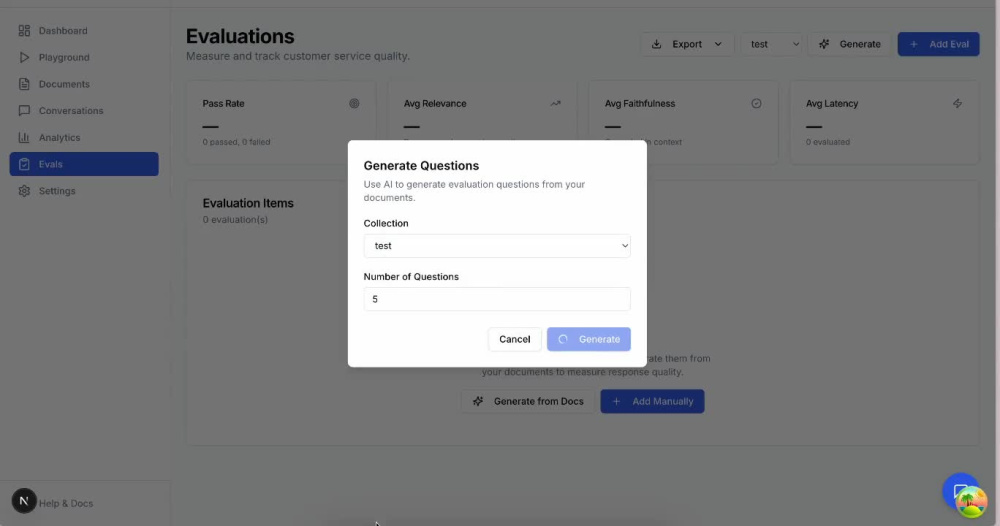The image size is (1000, 526).
Task: Click the sparkle icon on header Generate
Action: click(x=824, y=44)
